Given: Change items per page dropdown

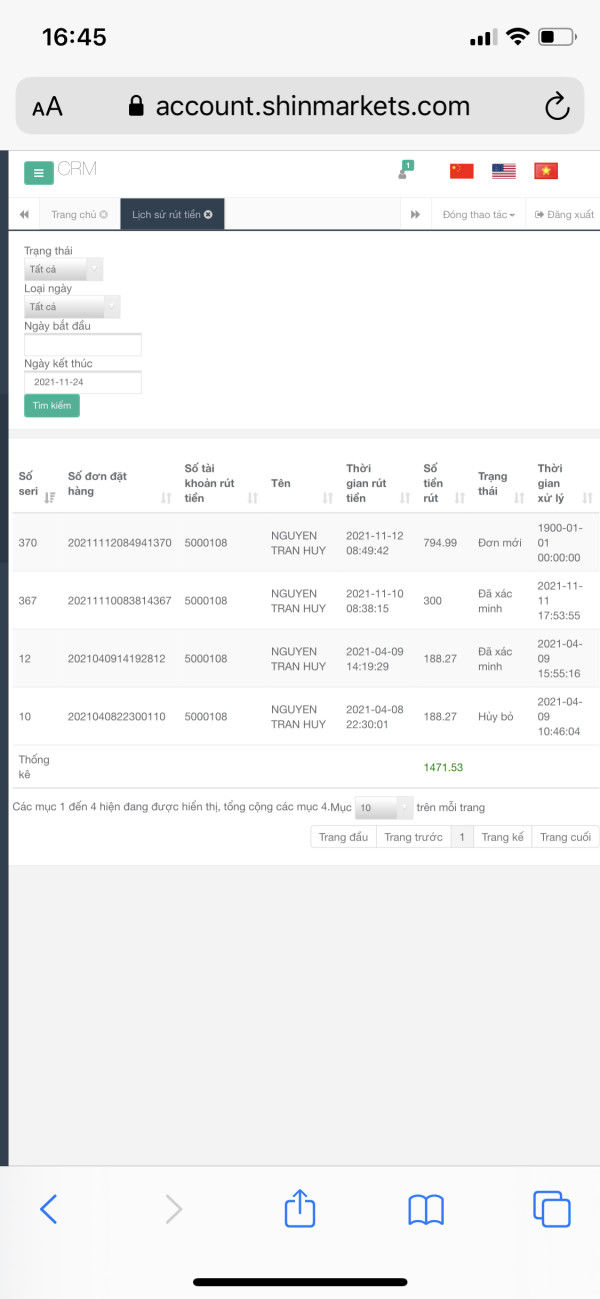Looking at the screenshot, I should pyautogui.click(x=384, y=807).
